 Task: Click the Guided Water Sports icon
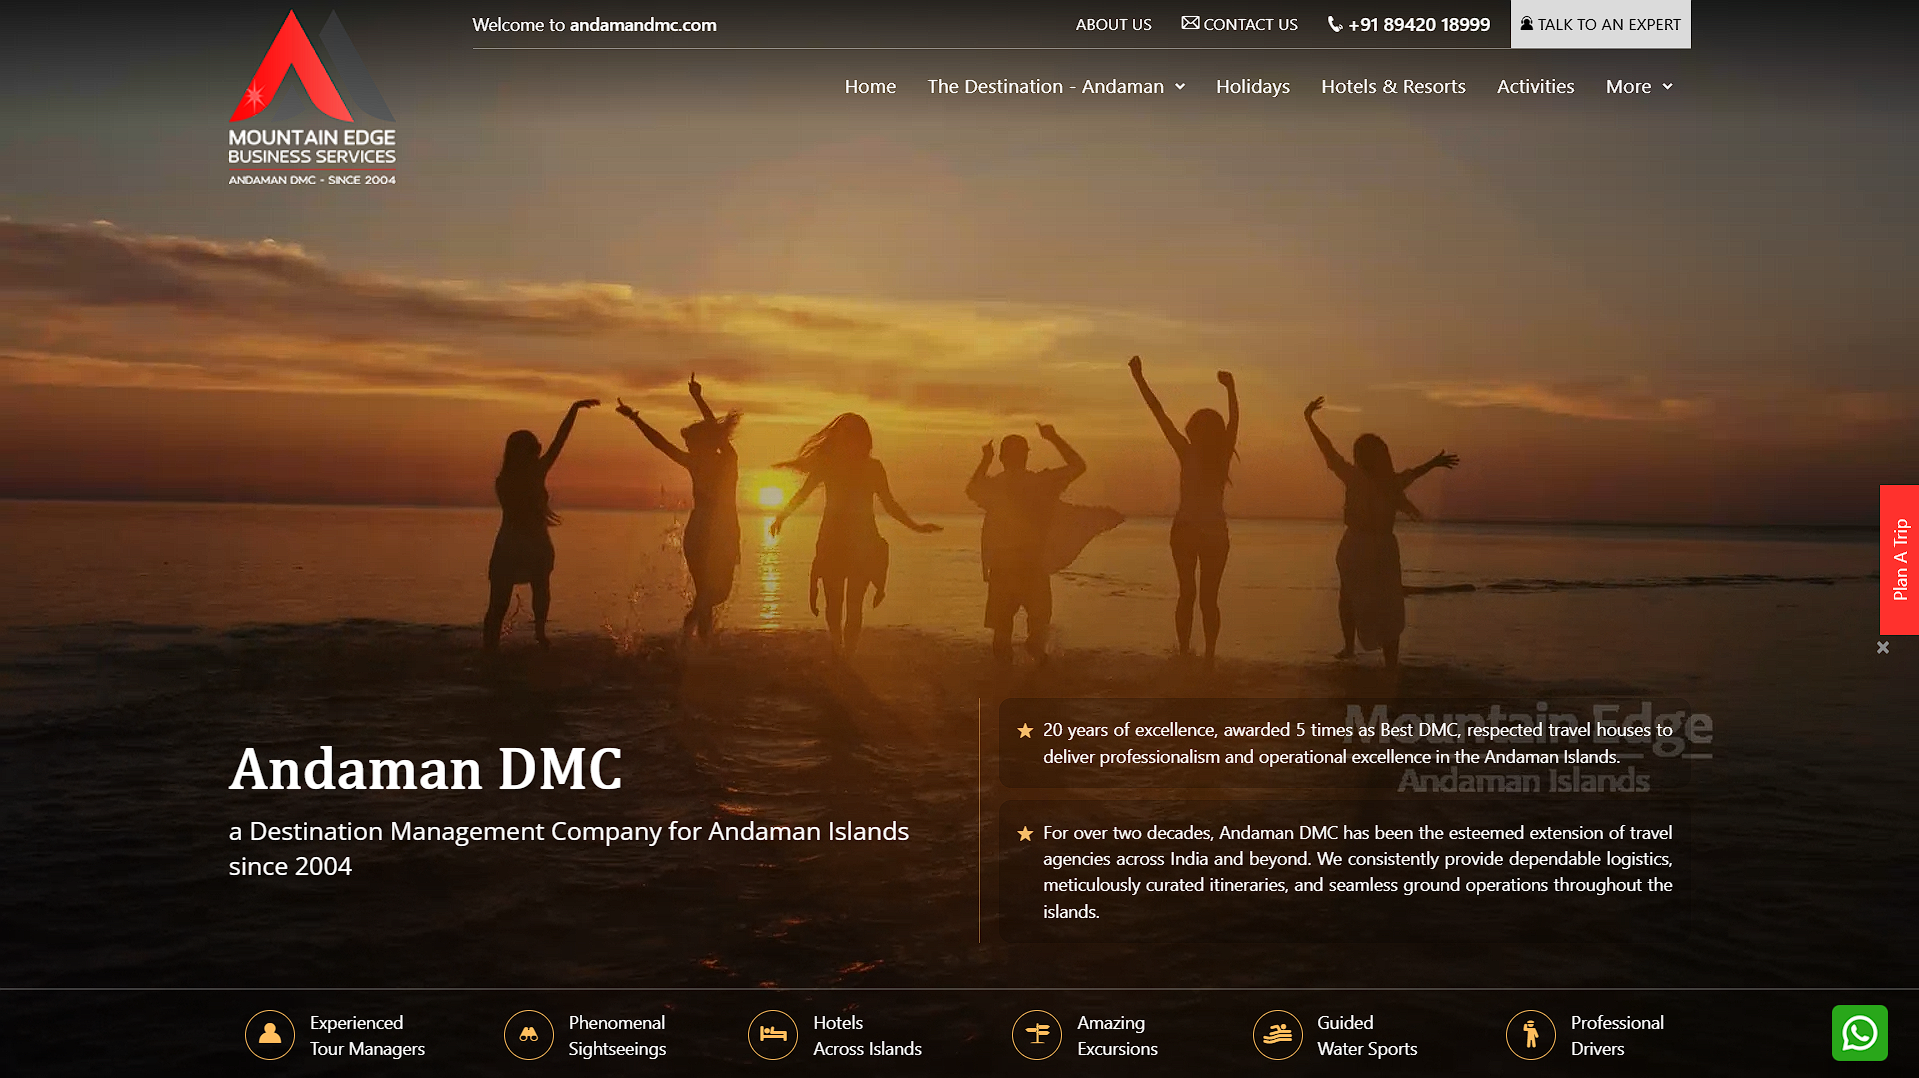1277,1035
